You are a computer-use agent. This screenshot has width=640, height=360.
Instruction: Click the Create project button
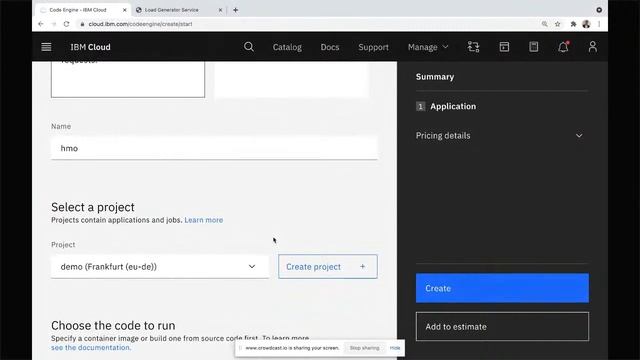coord(328,267)
